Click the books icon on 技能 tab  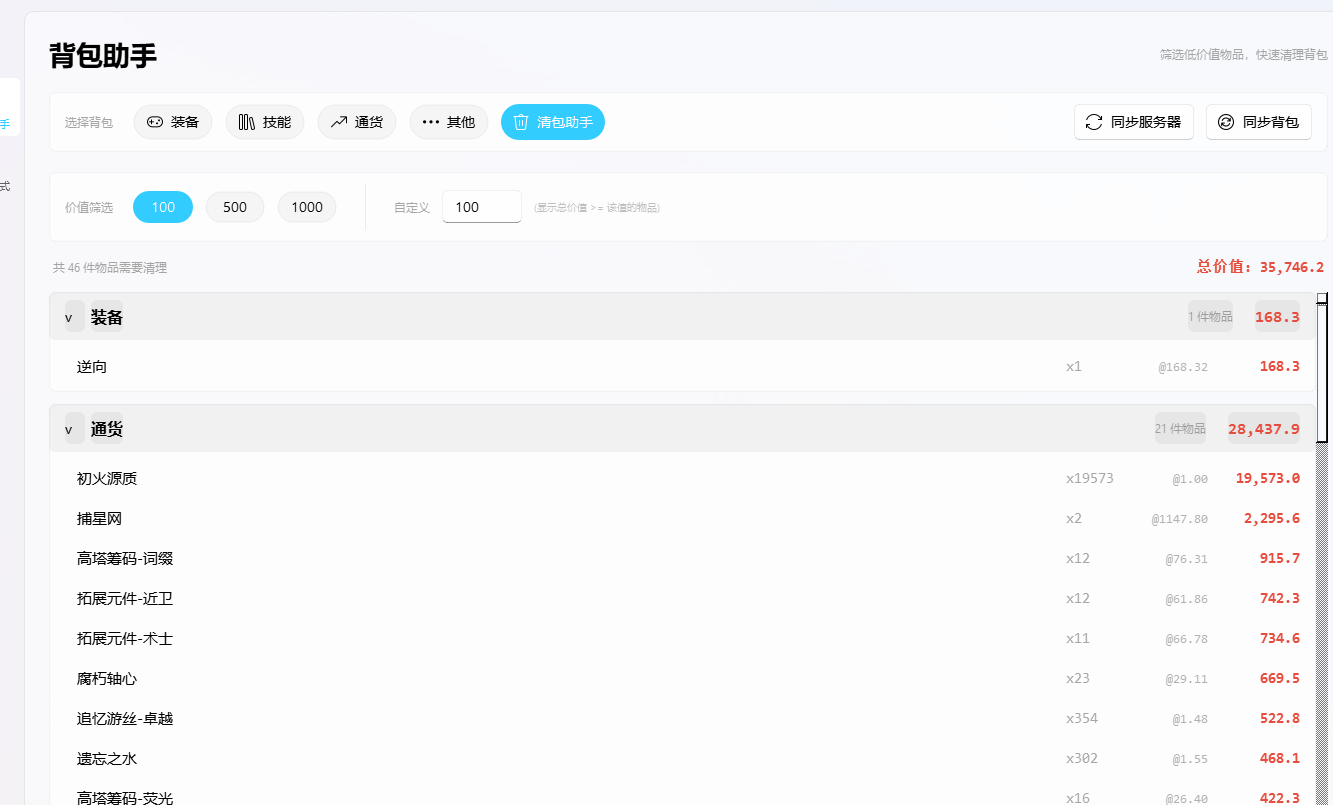coord(246,122)
